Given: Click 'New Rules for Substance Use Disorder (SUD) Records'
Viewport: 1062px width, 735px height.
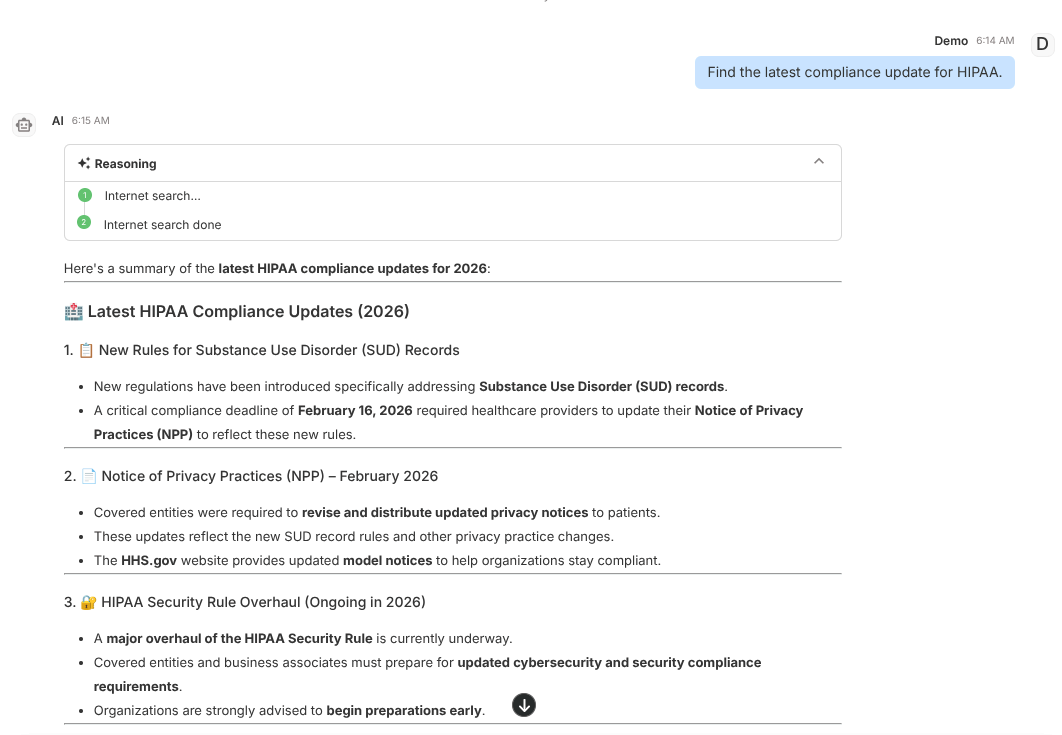Looking at the screenshot, I should (x=279, y=350).
